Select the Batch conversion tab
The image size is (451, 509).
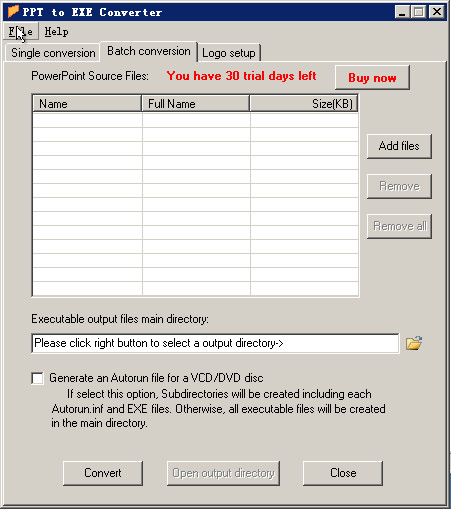pyautogui.click(x=149, y=51)
